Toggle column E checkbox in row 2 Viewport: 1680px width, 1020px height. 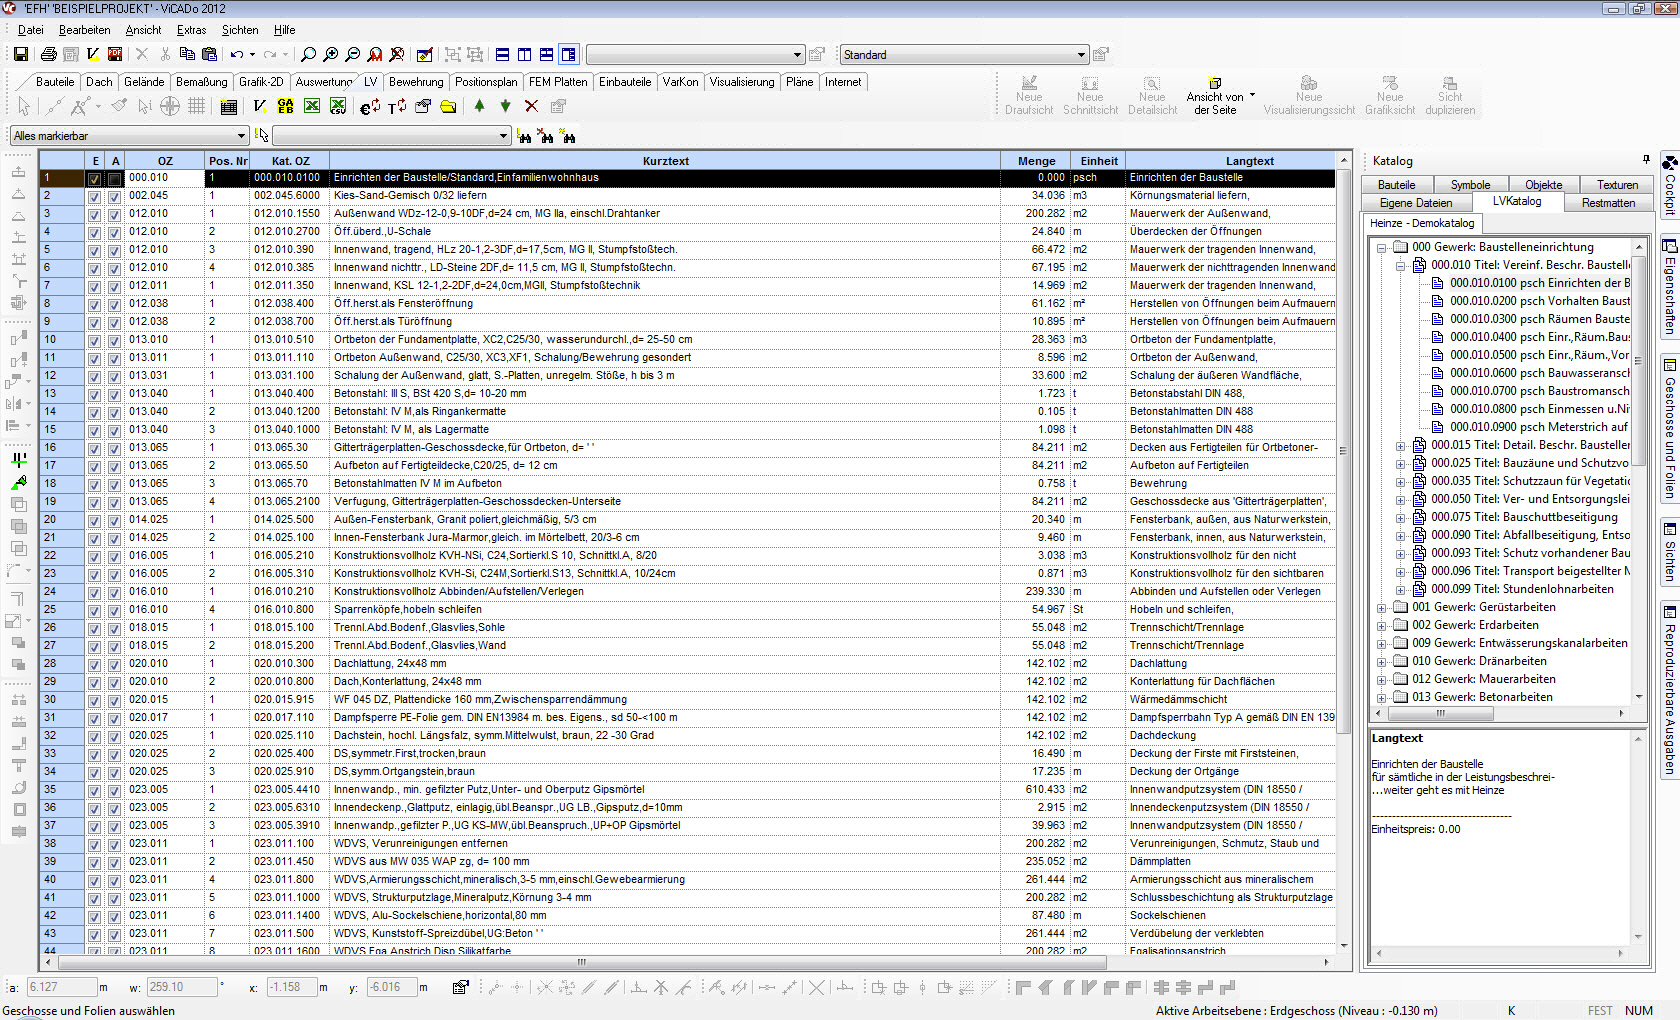(x=95, y=196)
